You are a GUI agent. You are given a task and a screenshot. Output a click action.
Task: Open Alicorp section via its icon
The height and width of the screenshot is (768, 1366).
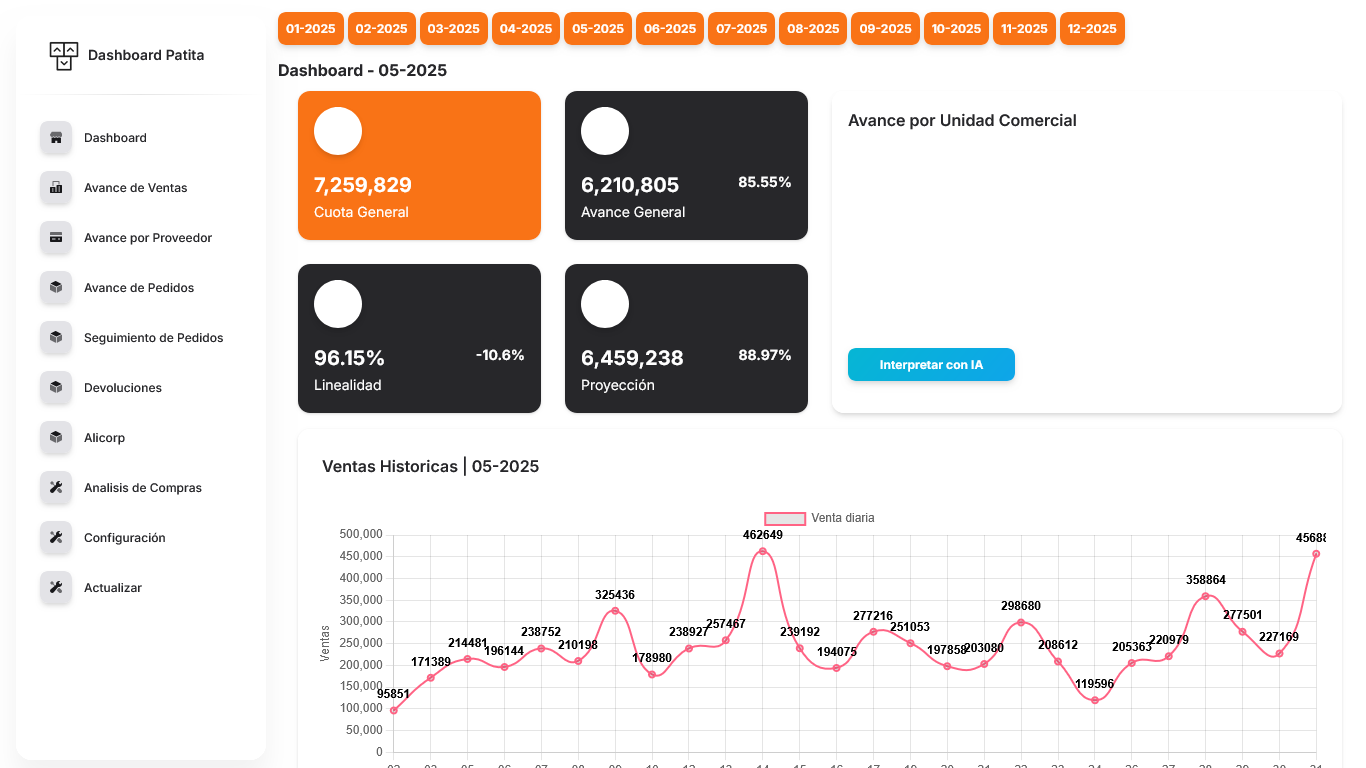tap(55, 437)
